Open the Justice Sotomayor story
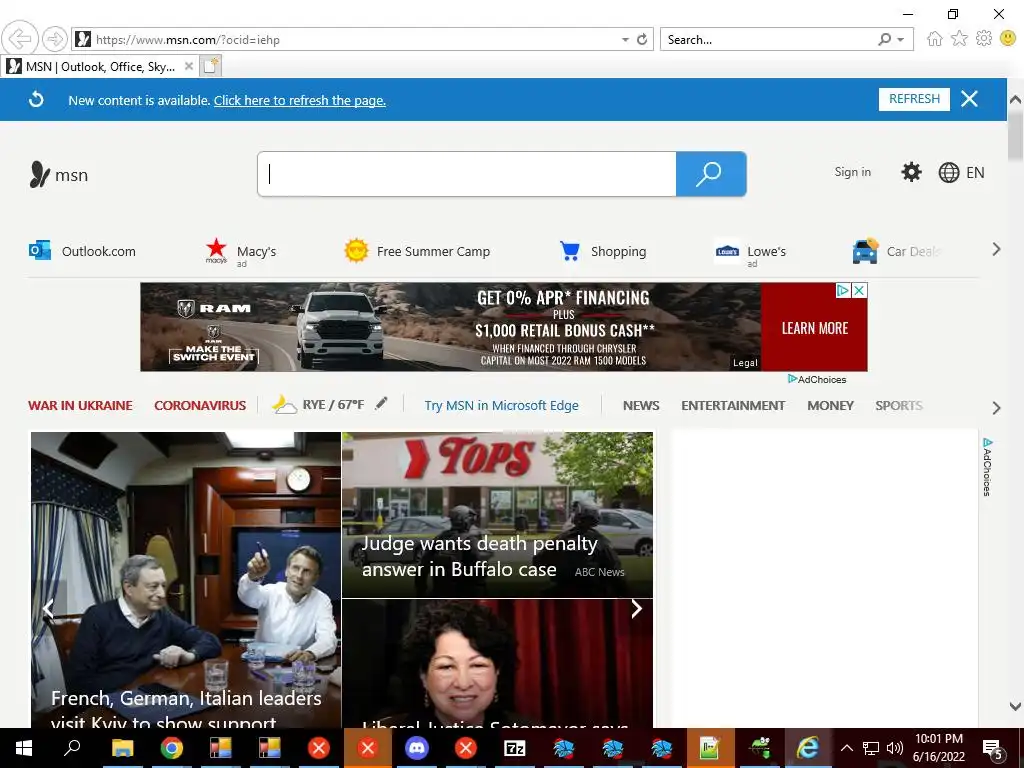 [497, 664]
